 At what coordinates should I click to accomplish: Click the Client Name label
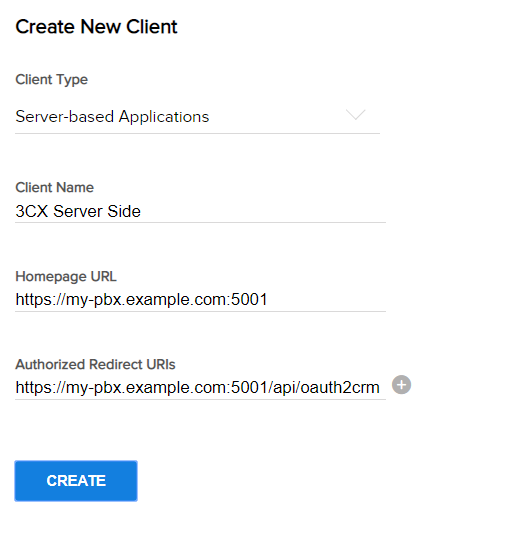[x=55, y=187]
